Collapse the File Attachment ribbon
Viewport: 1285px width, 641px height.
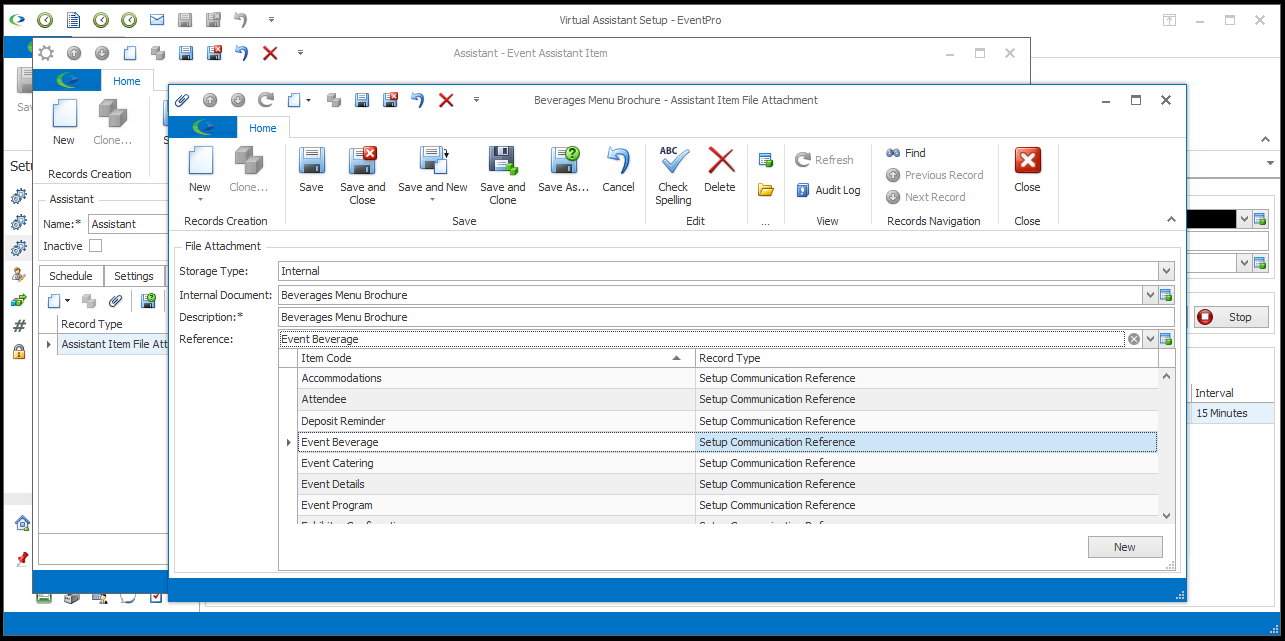[1171, 220]
